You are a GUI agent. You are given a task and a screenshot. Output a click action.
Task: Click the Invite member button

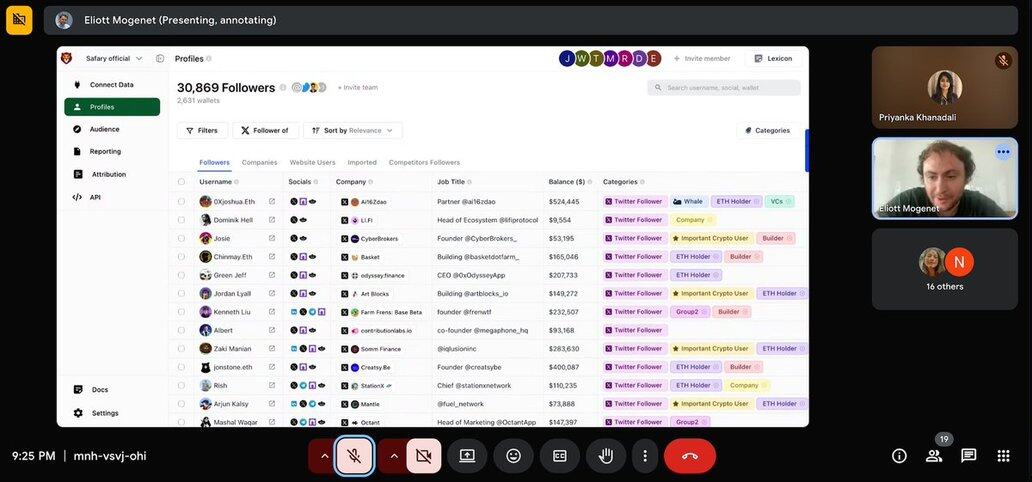pyautogui.click(x=702, y=58)
